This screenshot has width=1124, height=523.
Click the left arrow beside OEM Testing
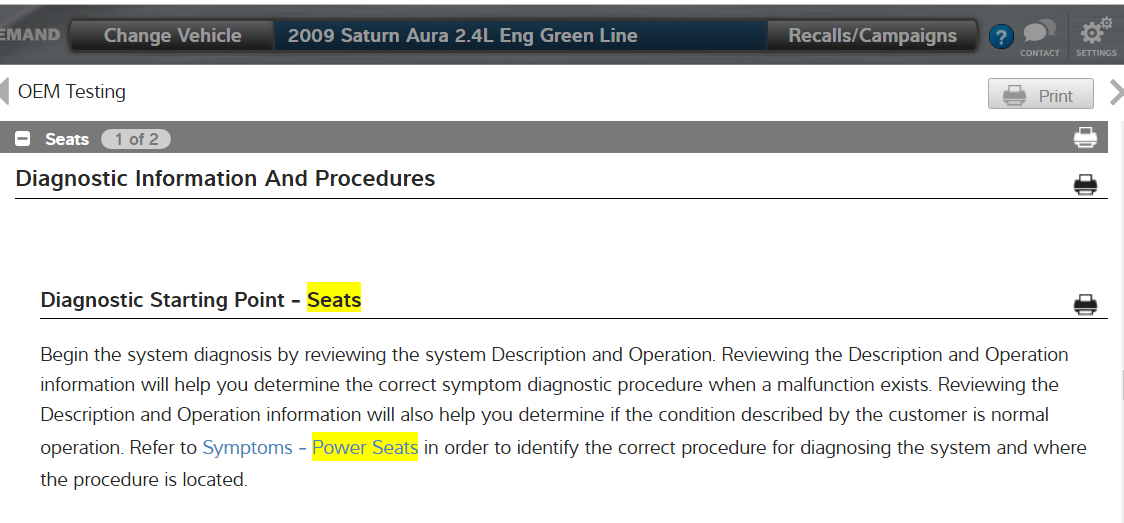coord(5,92)
